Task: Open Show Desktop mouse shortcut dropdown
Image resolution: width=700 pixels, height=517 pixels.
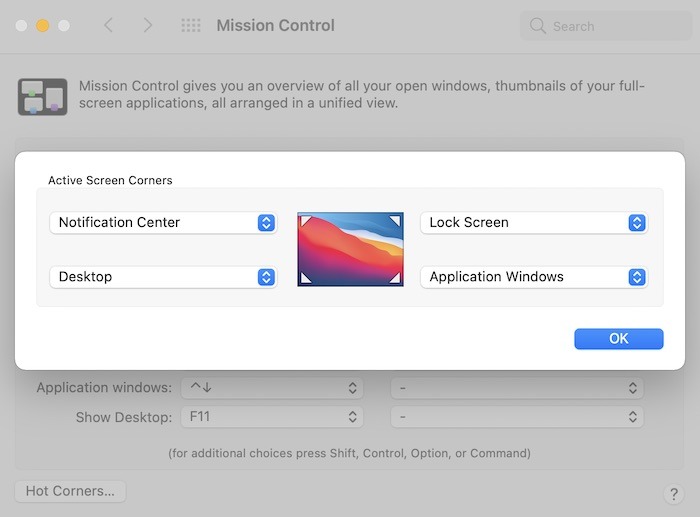Action: point(517,417)
